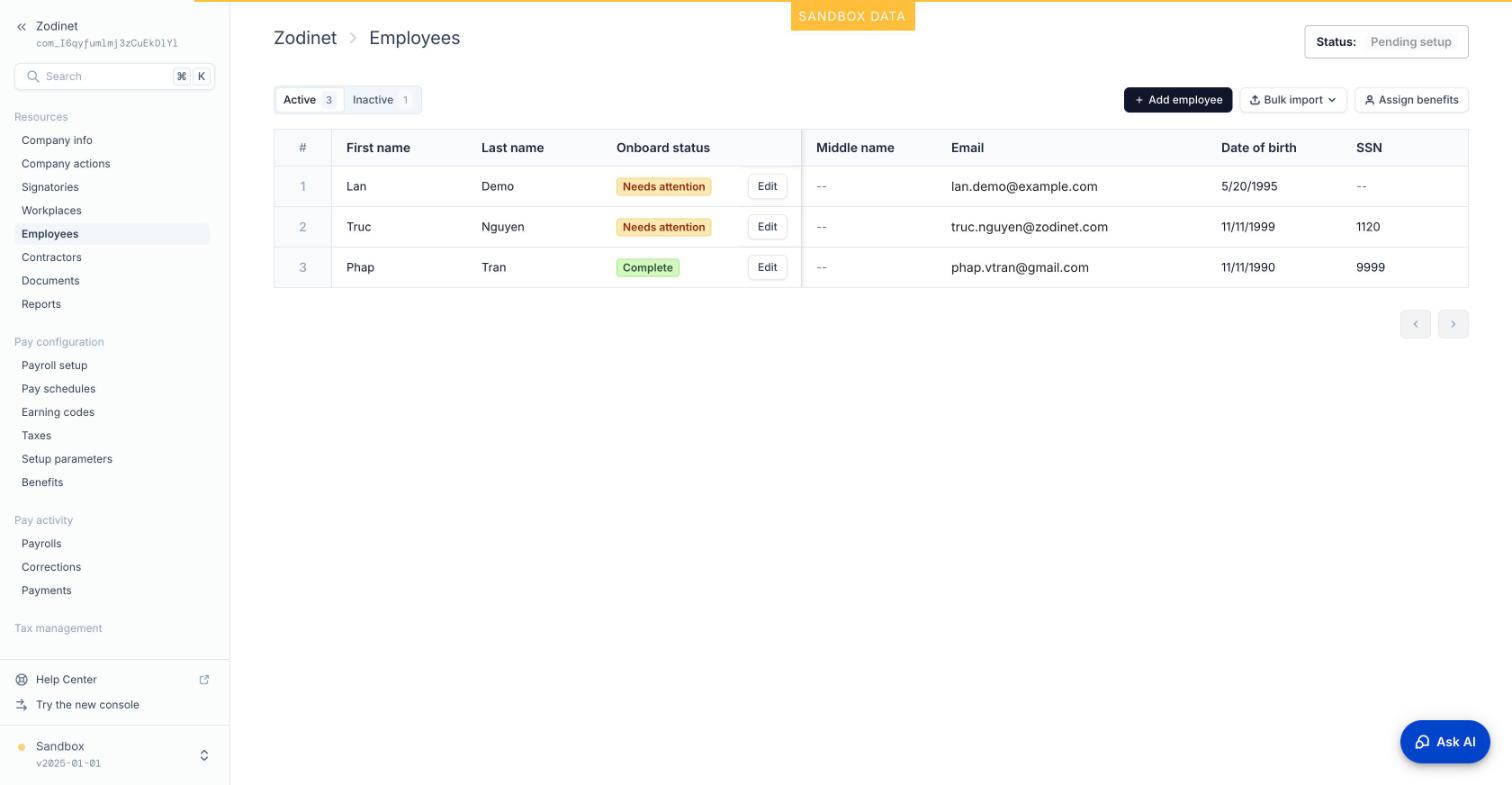Screen dimensions: 1512x785
Task: Edit employee Lan Demo
Action: pyautogui.click(x=767, y=187)
